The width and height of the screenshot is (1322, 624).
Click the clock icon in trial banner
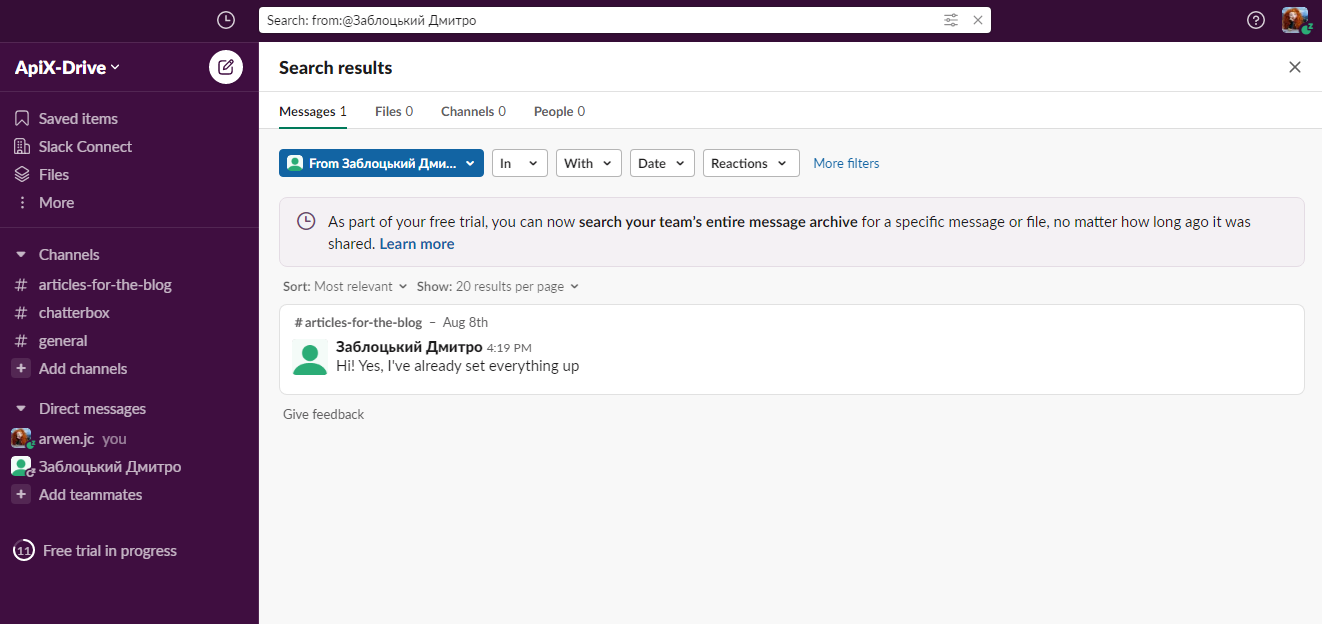click(x=307, y=222)
